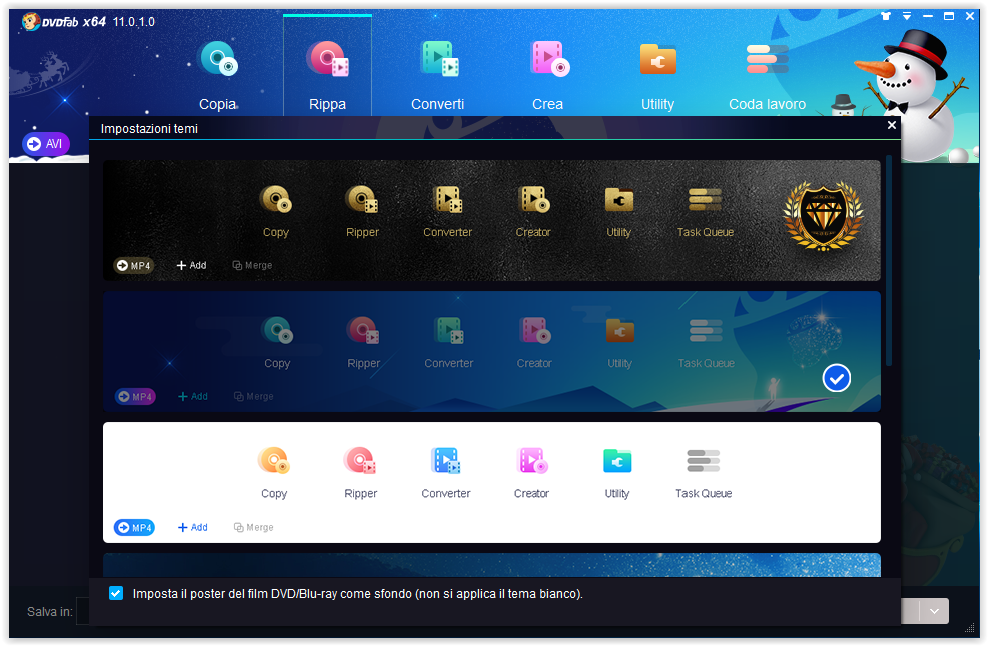Toggle DVD/Blu-ray poster background checkbox
Screen dimensions: 988x646
tap(116, 593)
